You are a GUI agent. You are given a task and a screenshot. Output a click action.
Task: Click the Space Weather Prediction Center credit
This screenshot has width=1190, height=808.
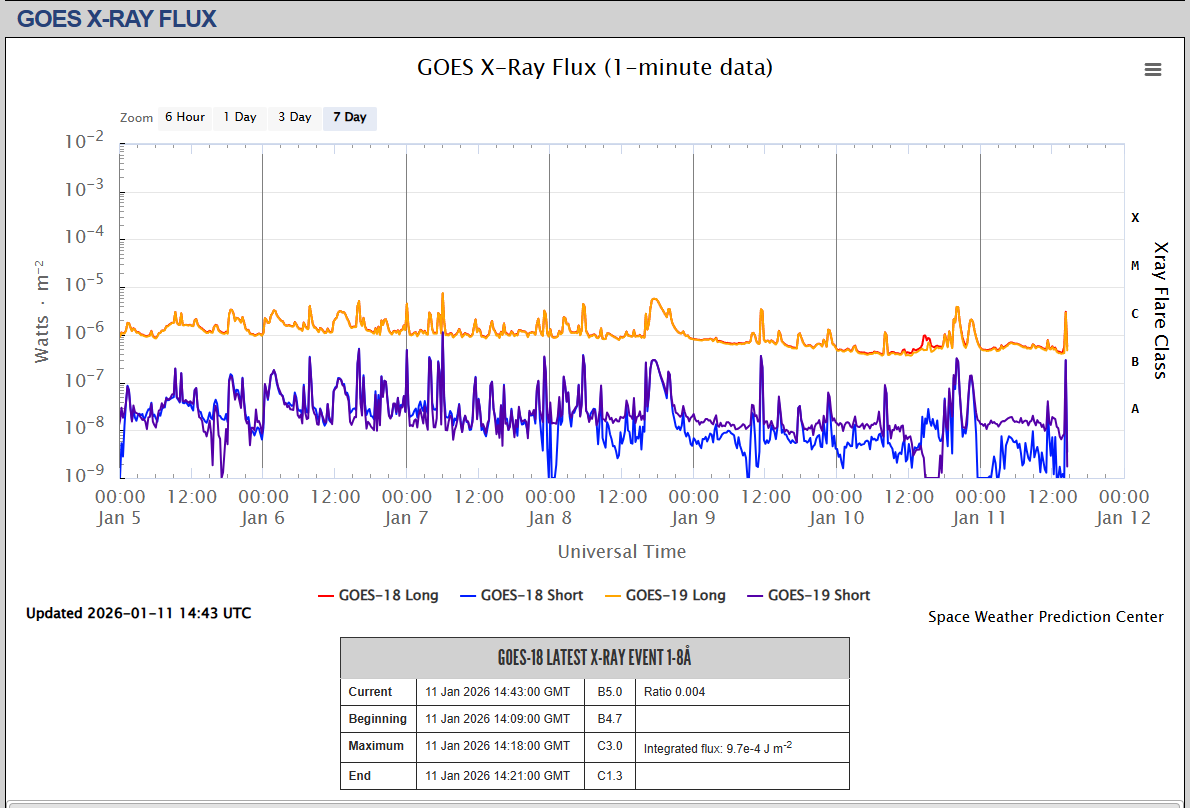coord(1045,617)
